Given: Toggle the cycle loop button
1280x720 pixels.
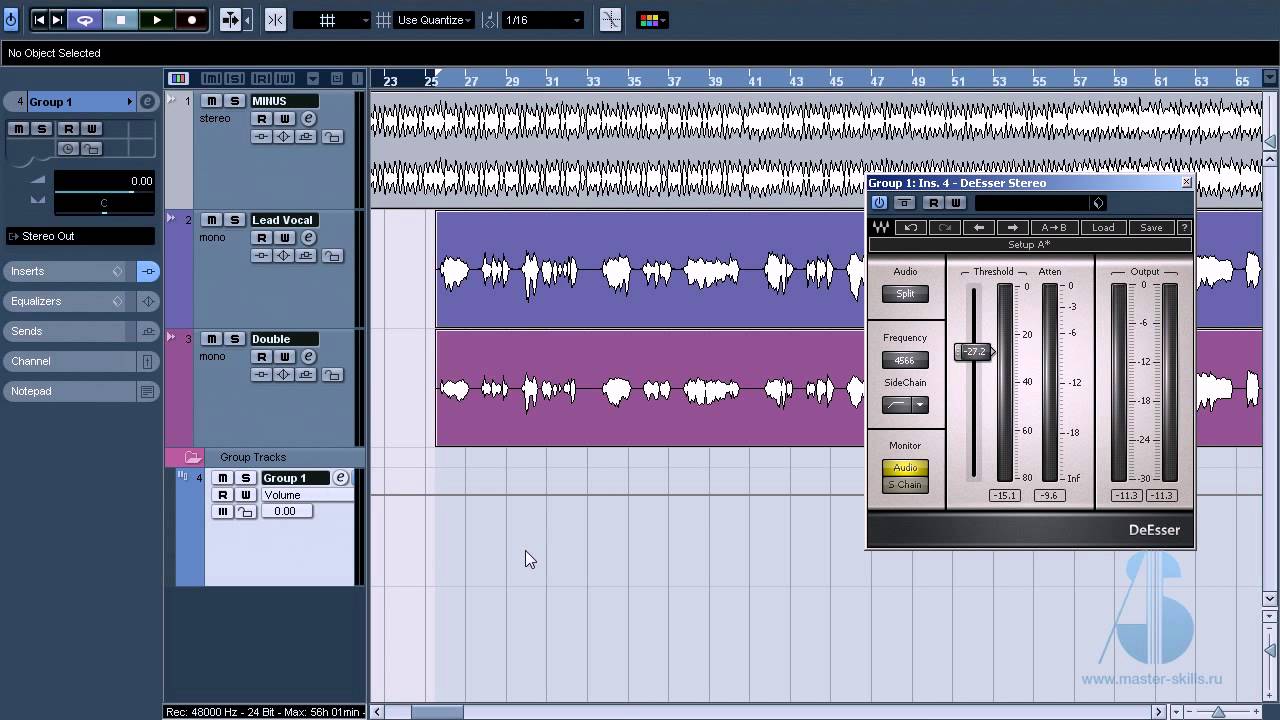Looking at the screenshot, I should tap(85, 20).
